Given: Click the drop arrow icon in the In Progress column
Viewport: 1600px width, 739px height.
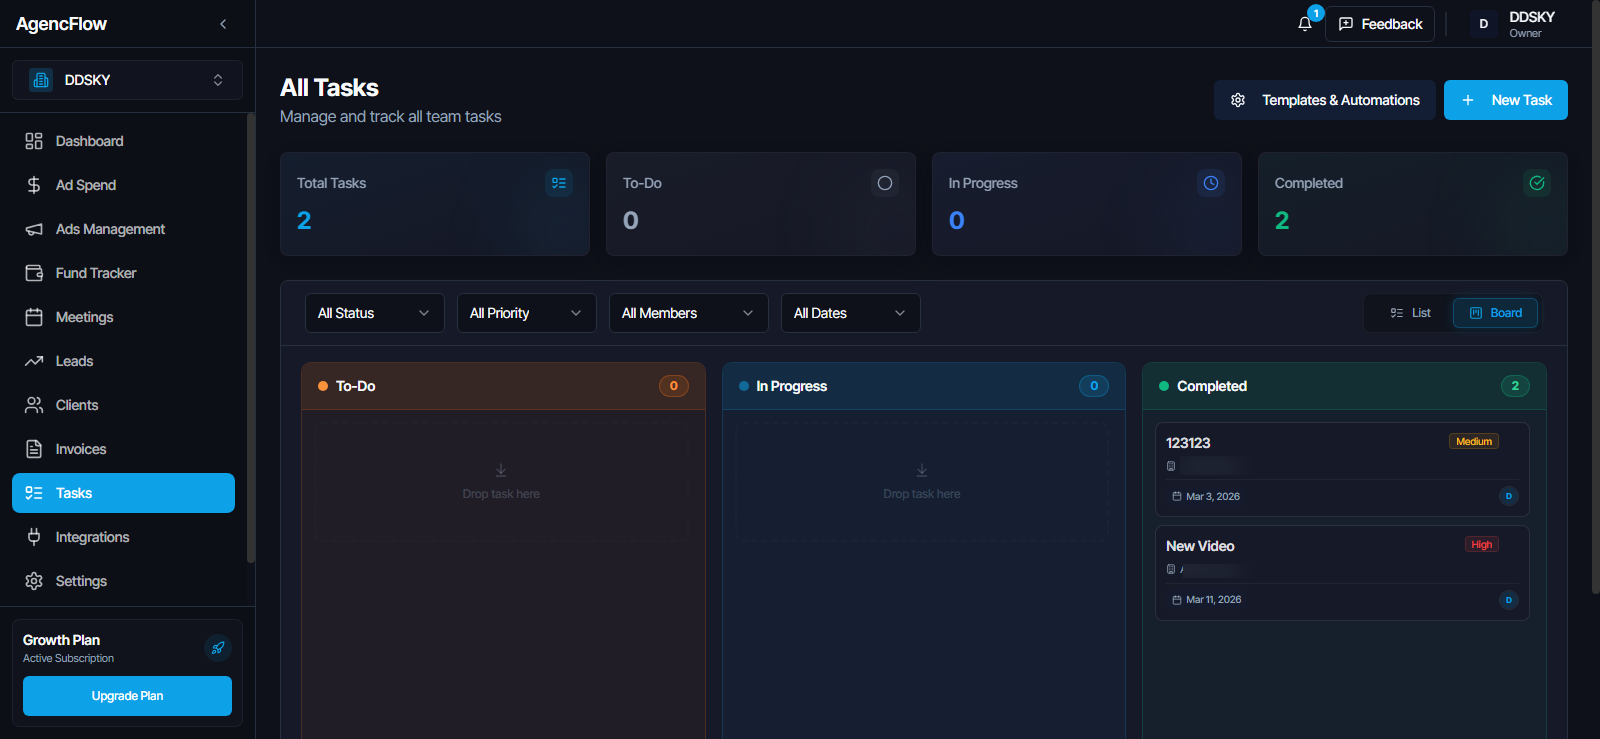Looking at the screenshot, I should (x=922, y=470).
